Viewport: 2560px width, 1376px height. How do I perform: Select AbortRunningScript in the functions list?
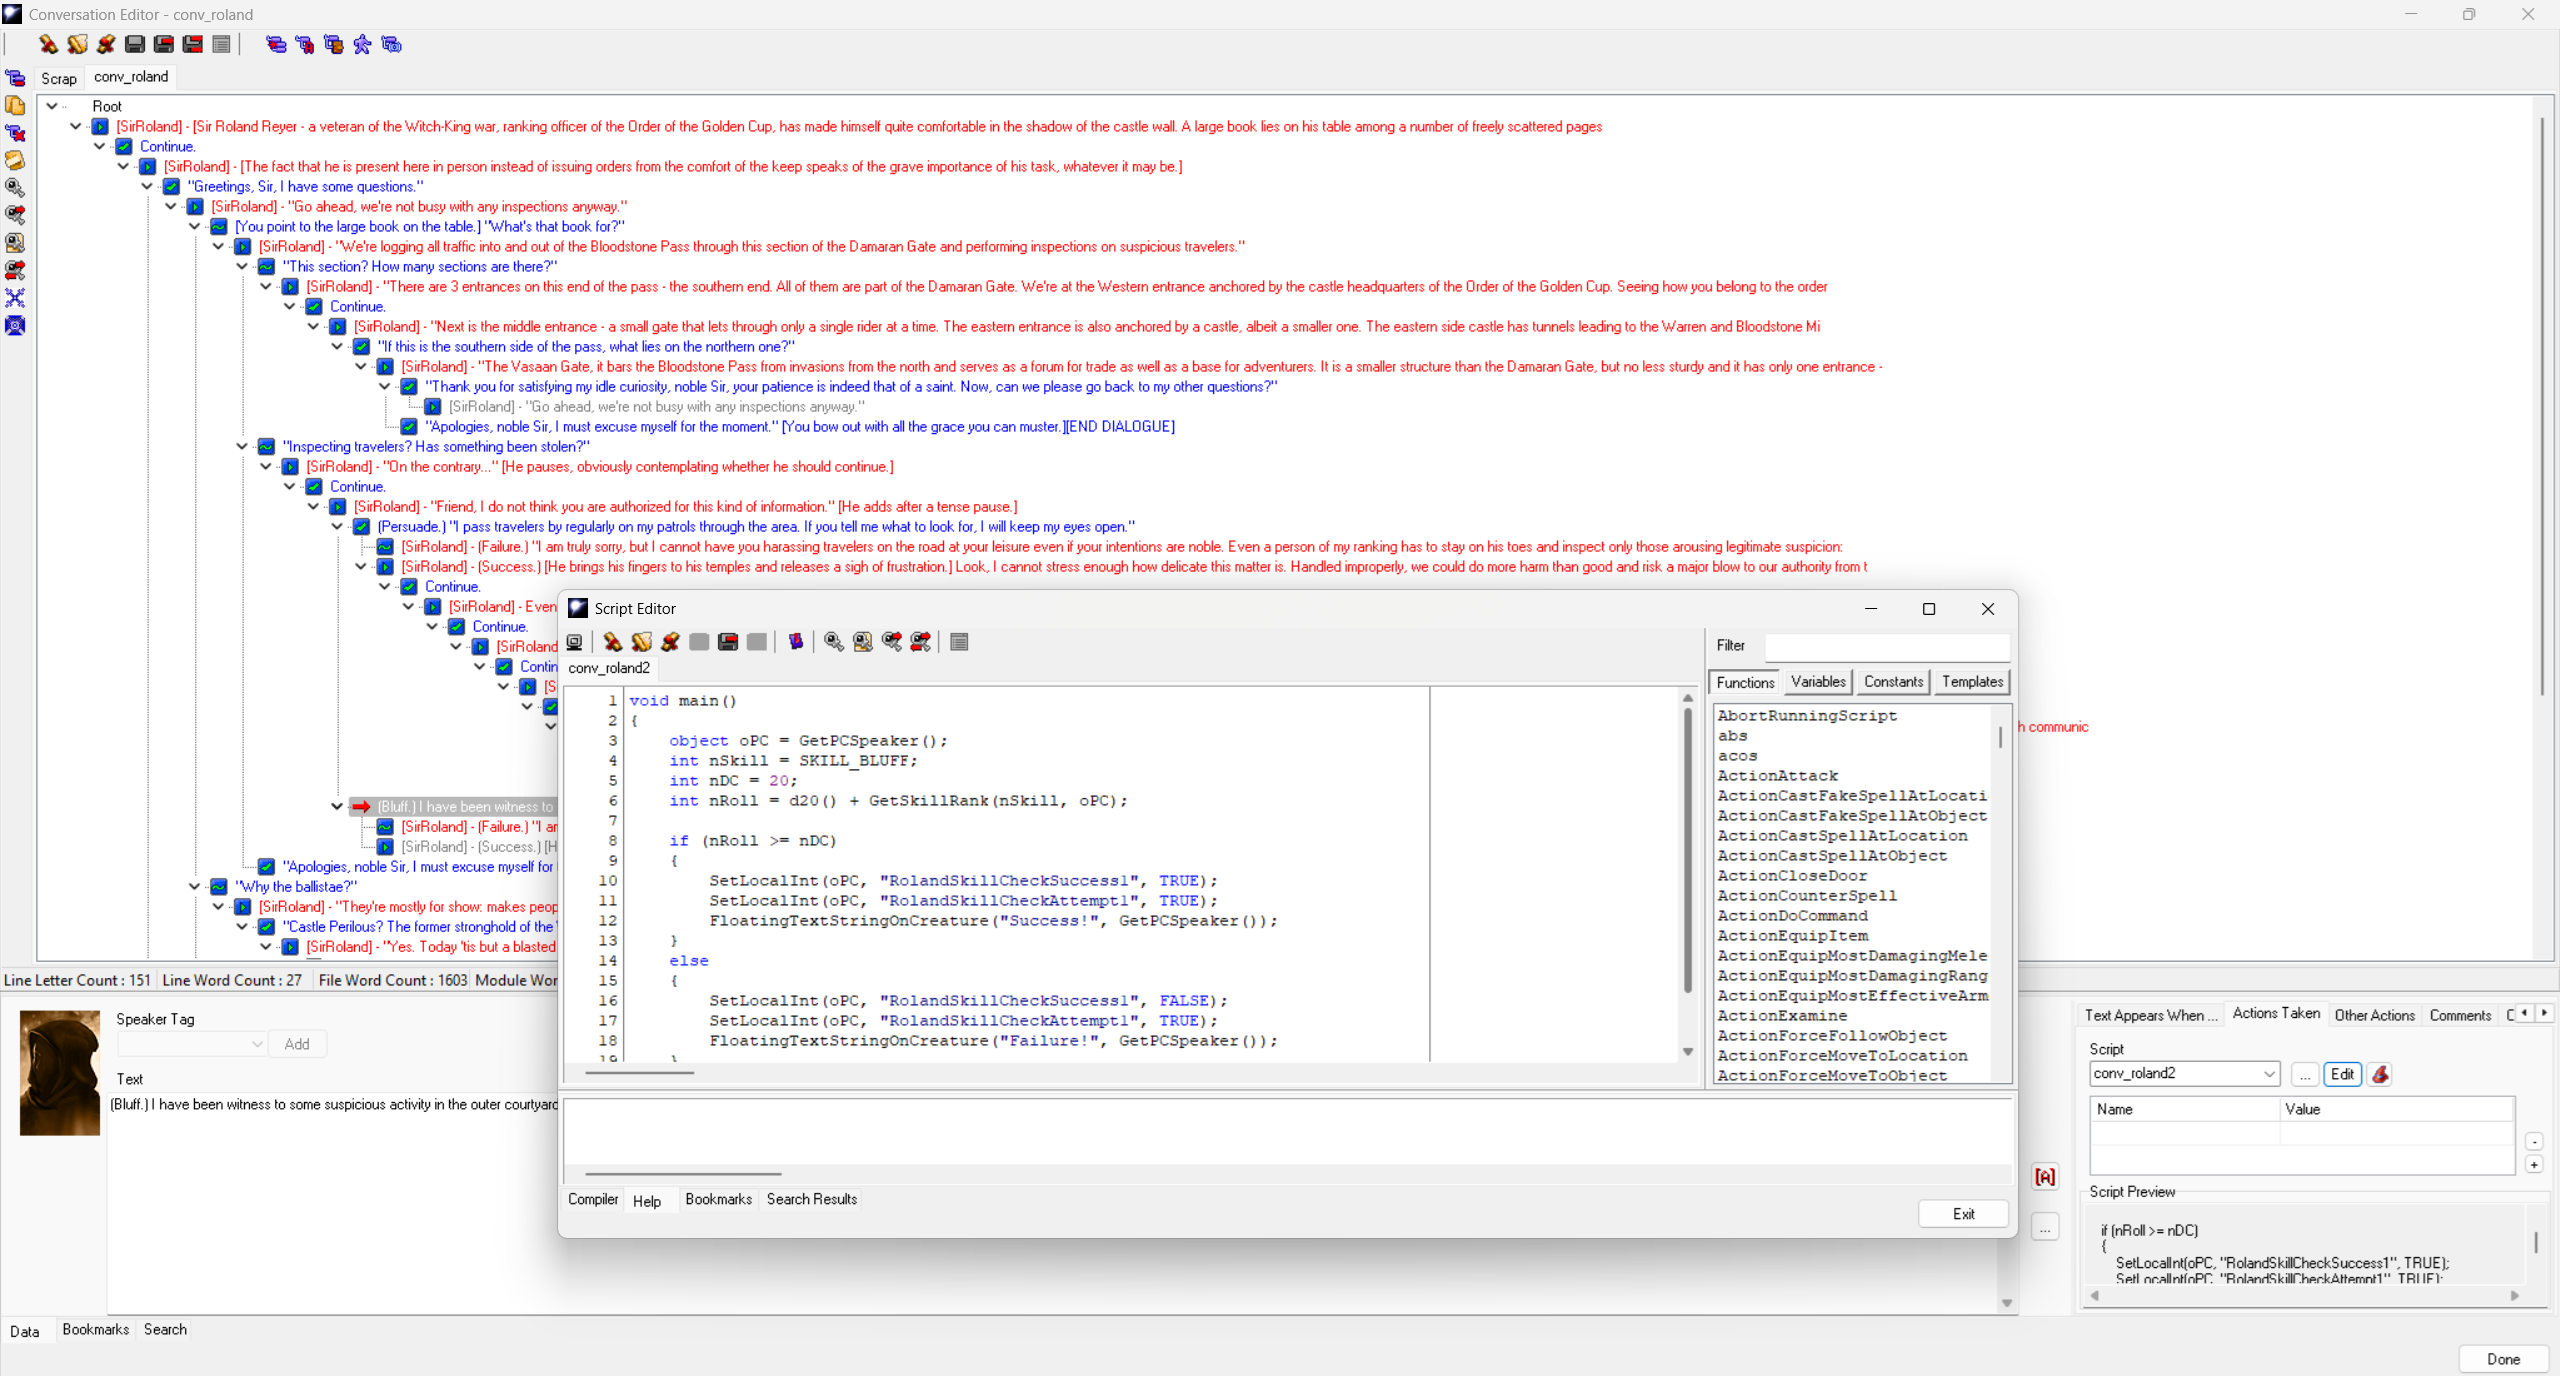pyautogui.click(x=1806, y=716)
